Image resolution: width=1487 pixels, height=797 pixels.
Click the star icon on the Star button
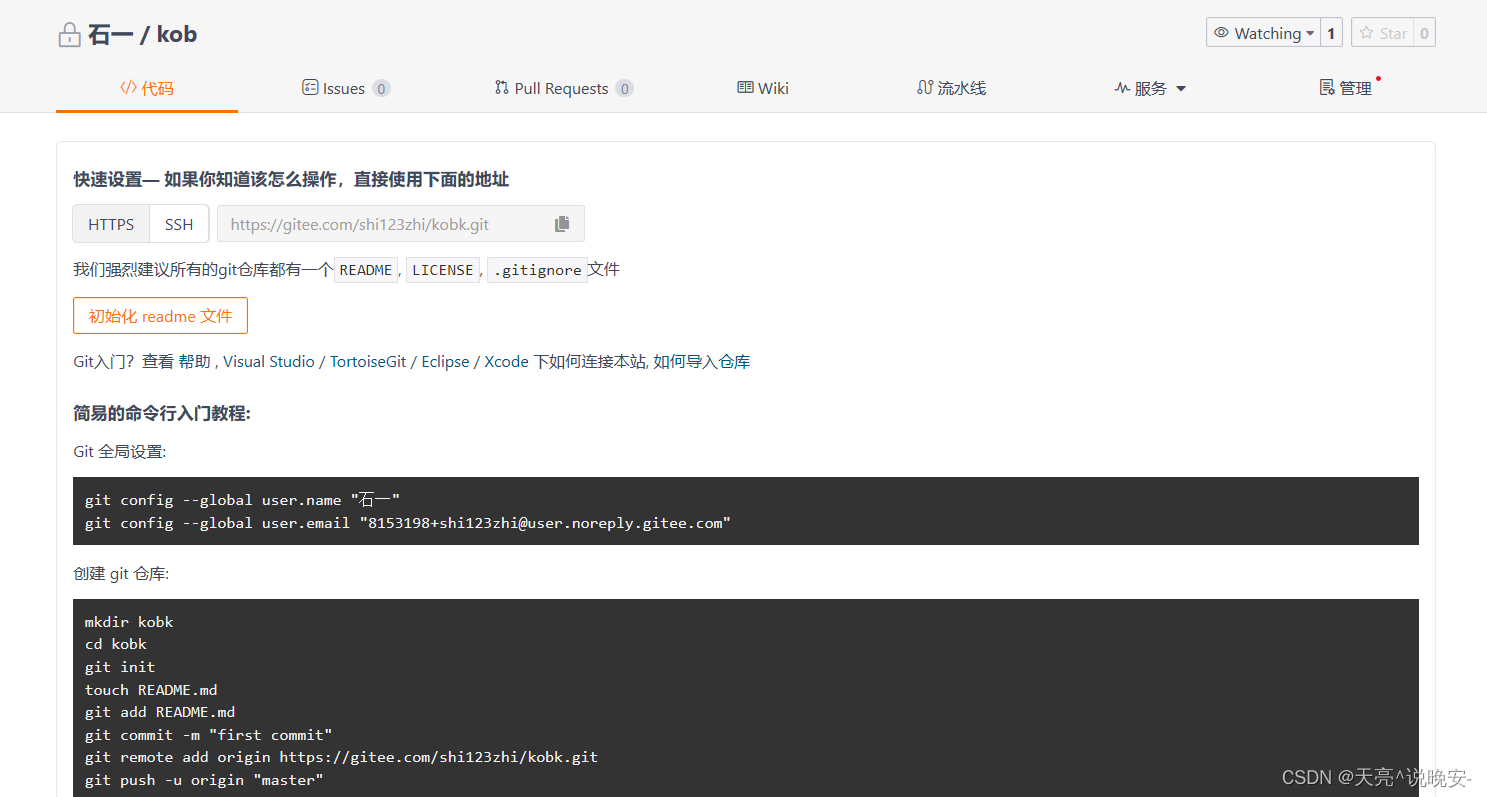(x=1367, y=33)
